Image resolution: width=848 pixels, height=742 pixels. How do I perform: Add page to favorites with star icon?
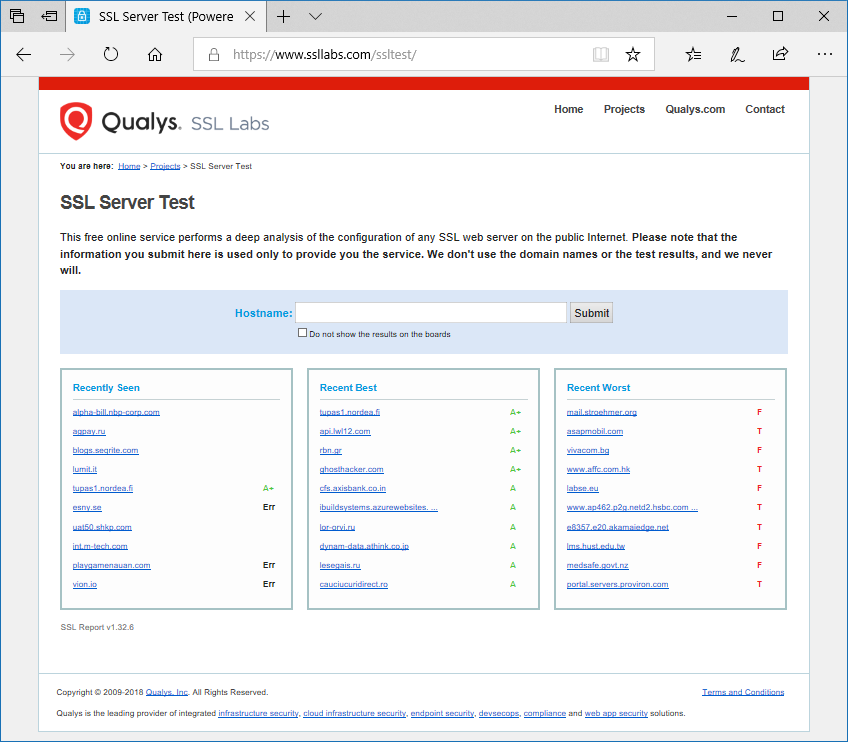[x=633, y=54]
